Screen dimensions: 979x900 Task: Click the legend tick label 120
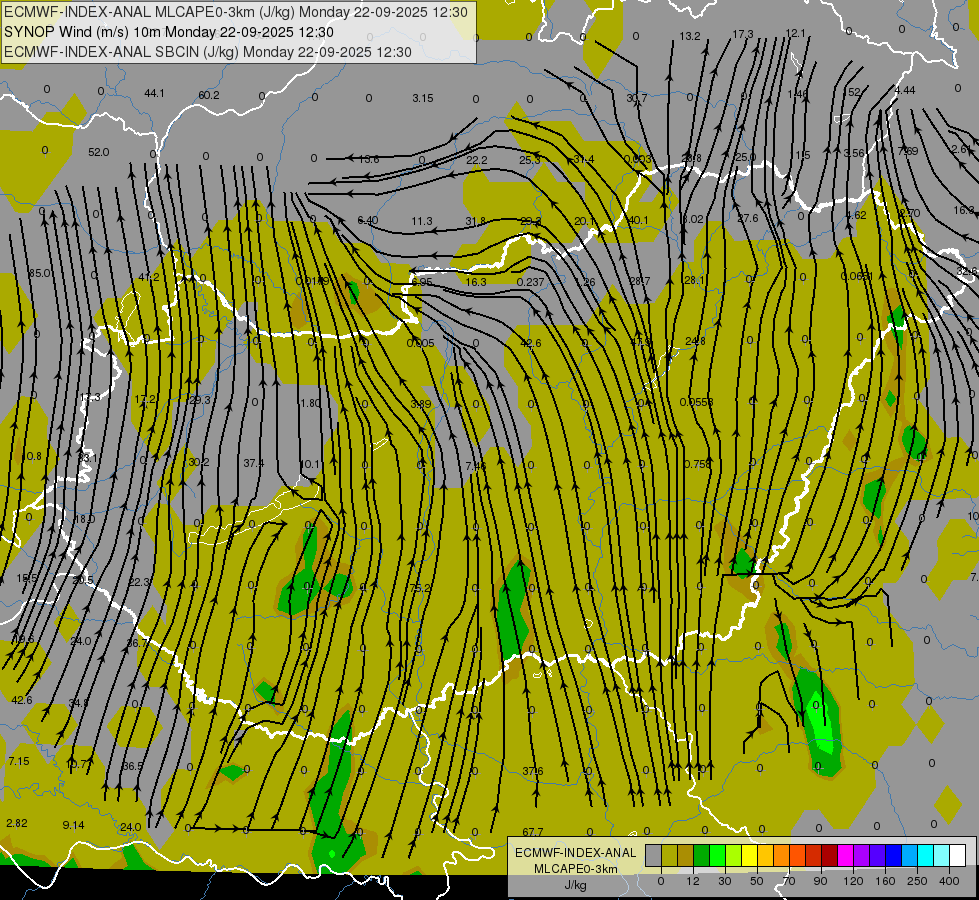[853, 881]
